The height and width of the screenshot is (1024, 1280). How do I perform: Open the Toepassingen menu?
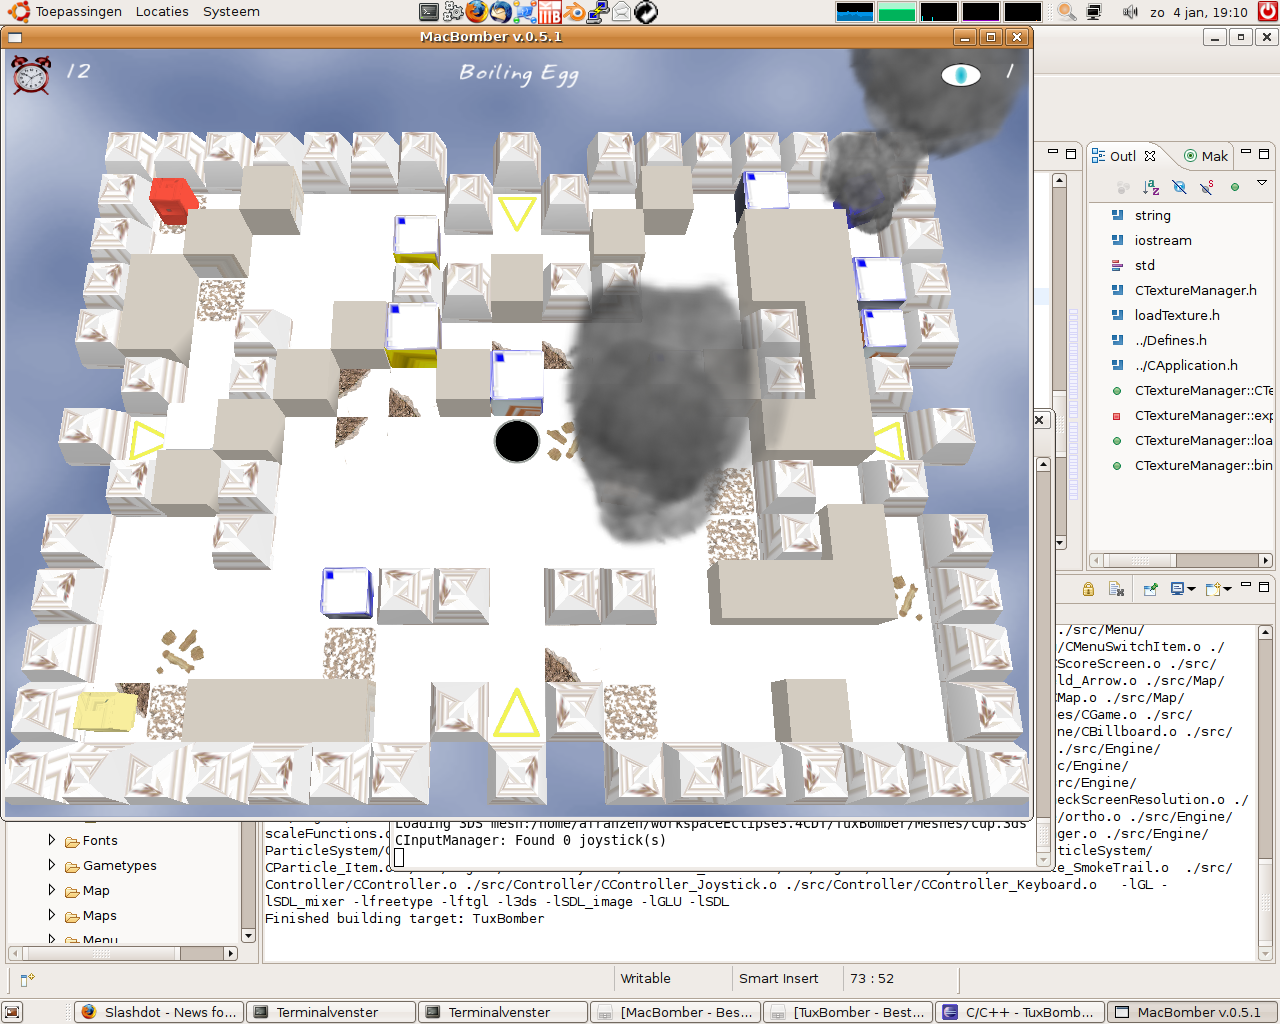pyautogui.click(x=66, y=12)
